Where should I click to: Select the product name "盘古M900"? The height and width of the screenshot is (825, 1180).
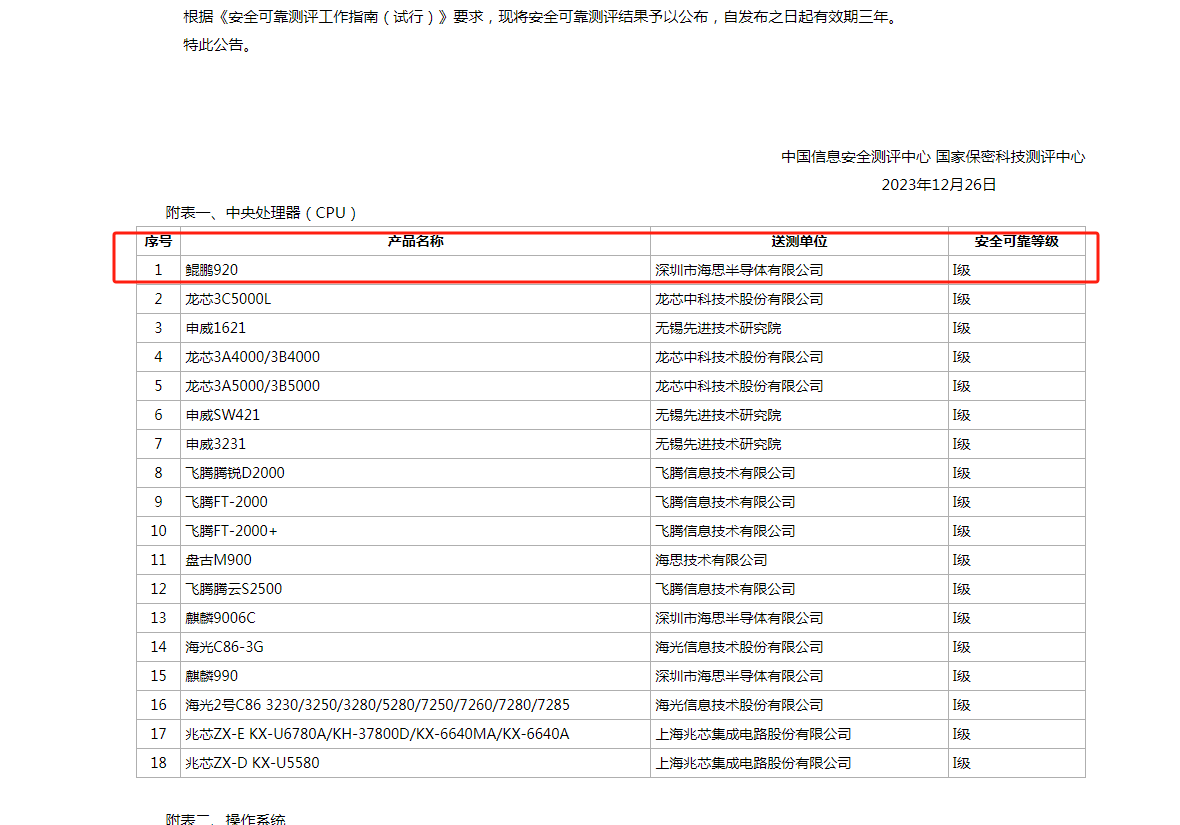point(218,560)
